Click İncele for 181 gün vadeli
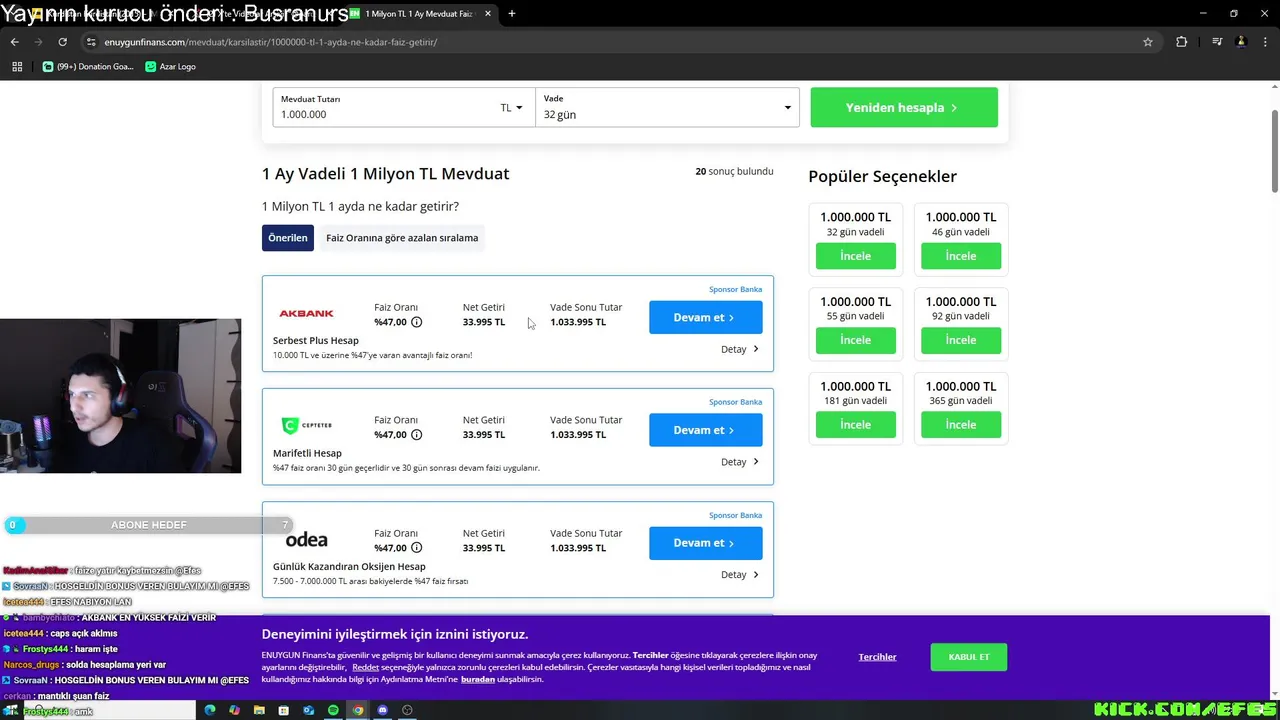The width and height of the screenshot is (1280, 720). pyautogui.click(x=855, y=425)
